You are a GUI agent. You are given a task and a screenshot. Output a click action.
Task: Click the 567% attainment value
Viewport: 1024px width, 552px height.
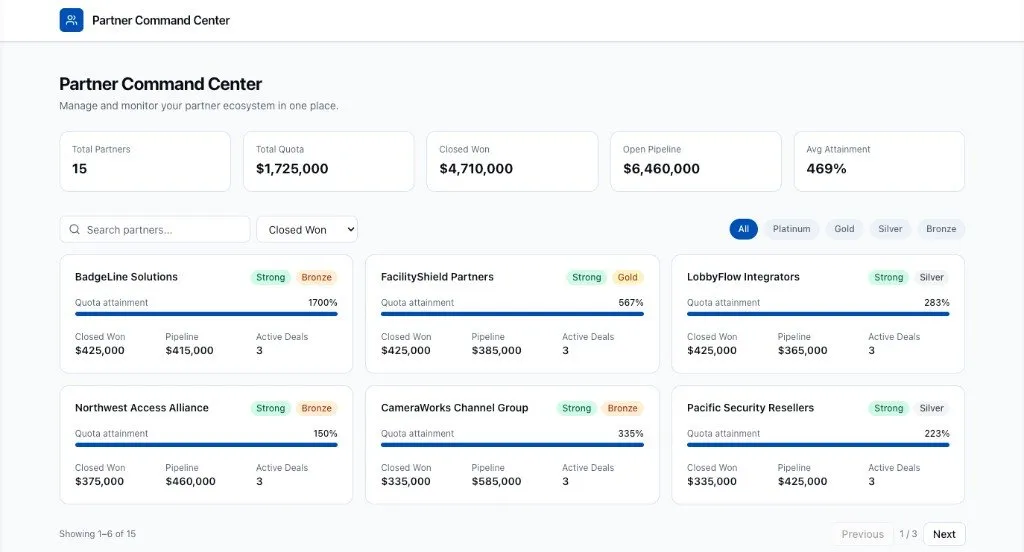[x=631, y=302]
